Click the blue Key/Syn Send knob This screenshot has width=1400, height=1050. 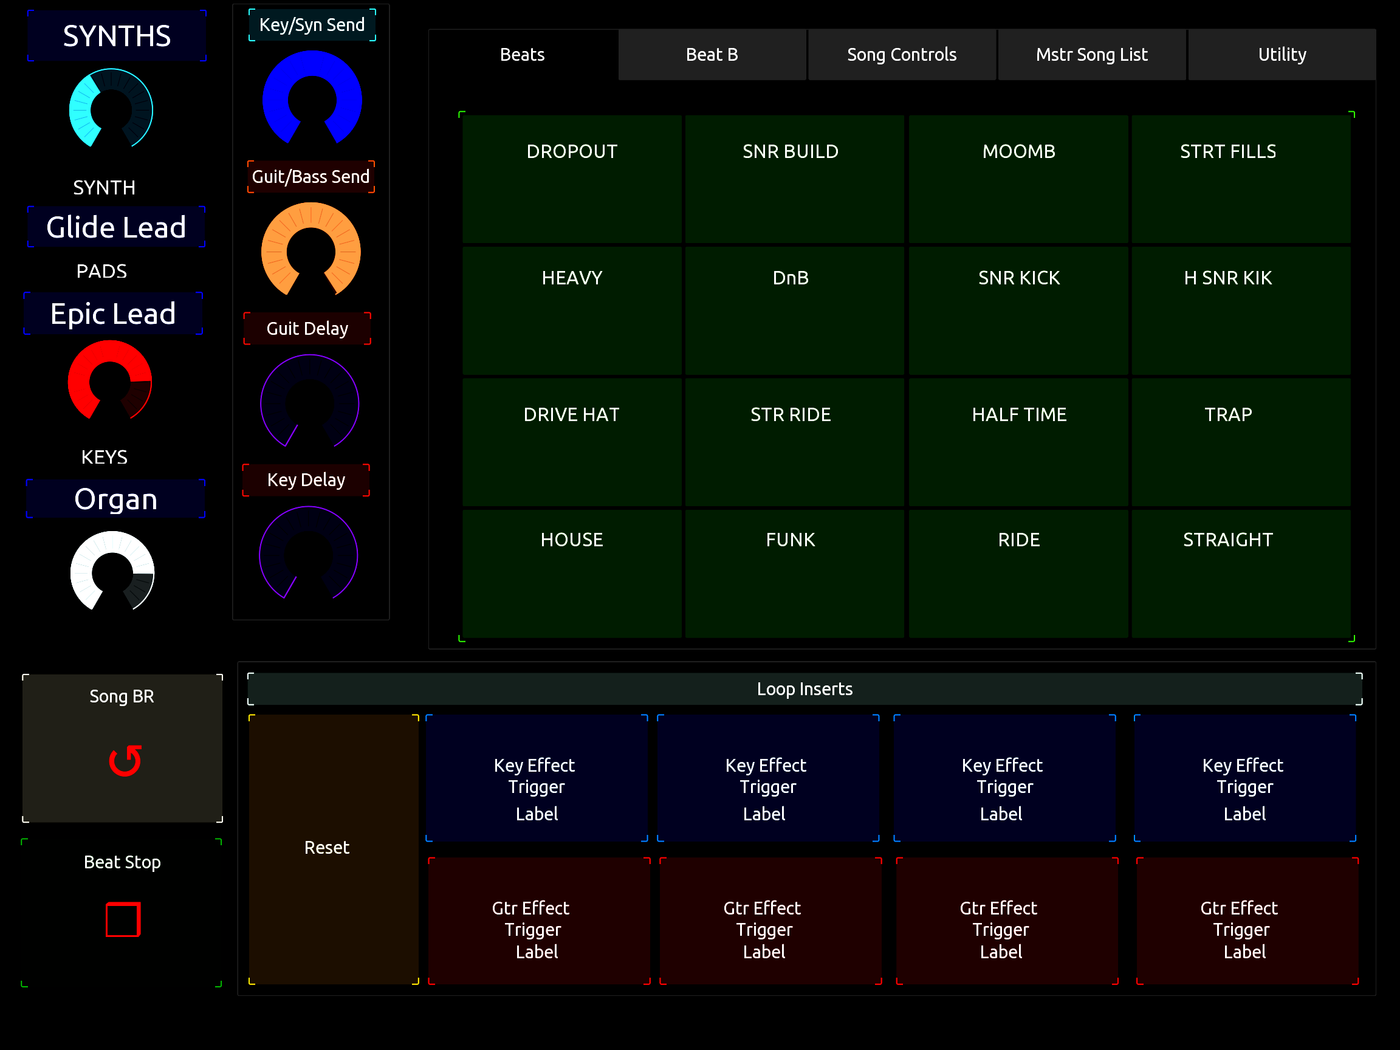click(x=312, y=99)
